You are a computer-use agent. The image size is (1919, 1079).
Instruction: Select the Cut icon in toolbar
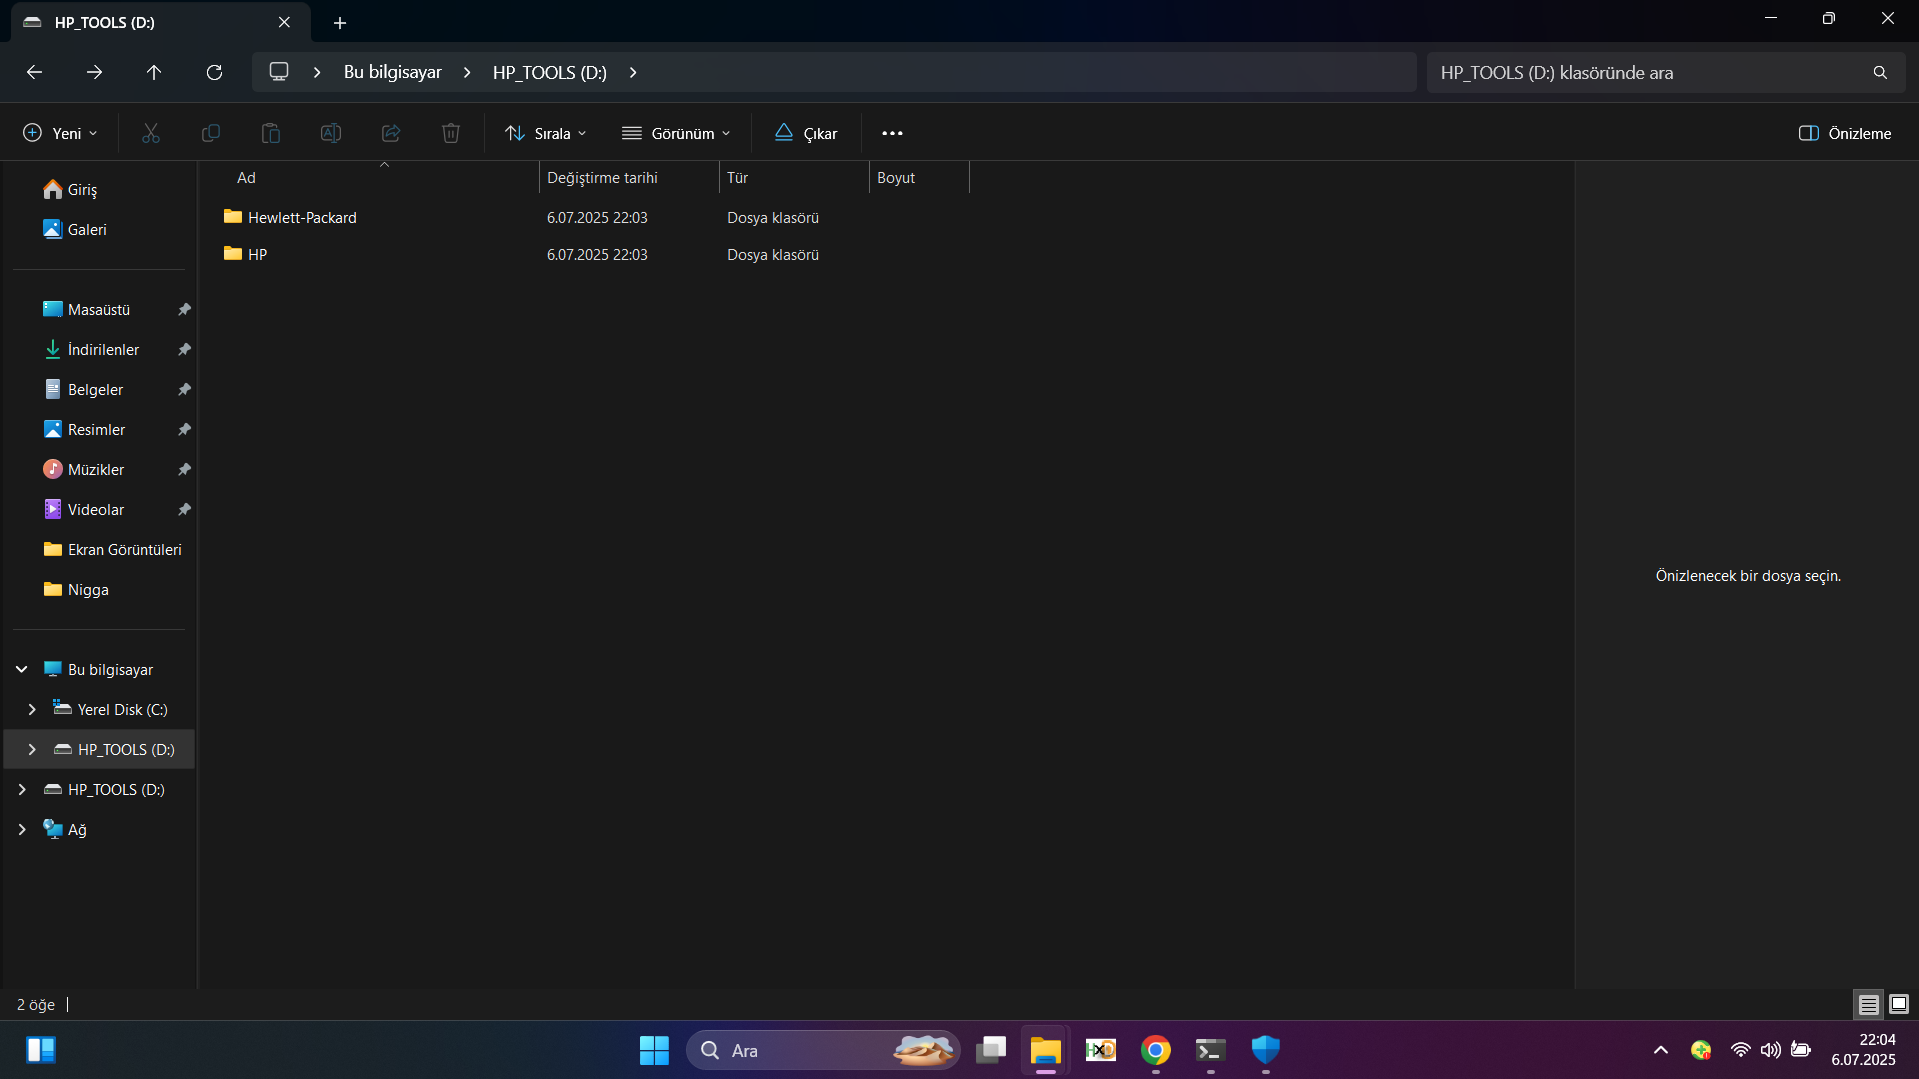point(150,132)
